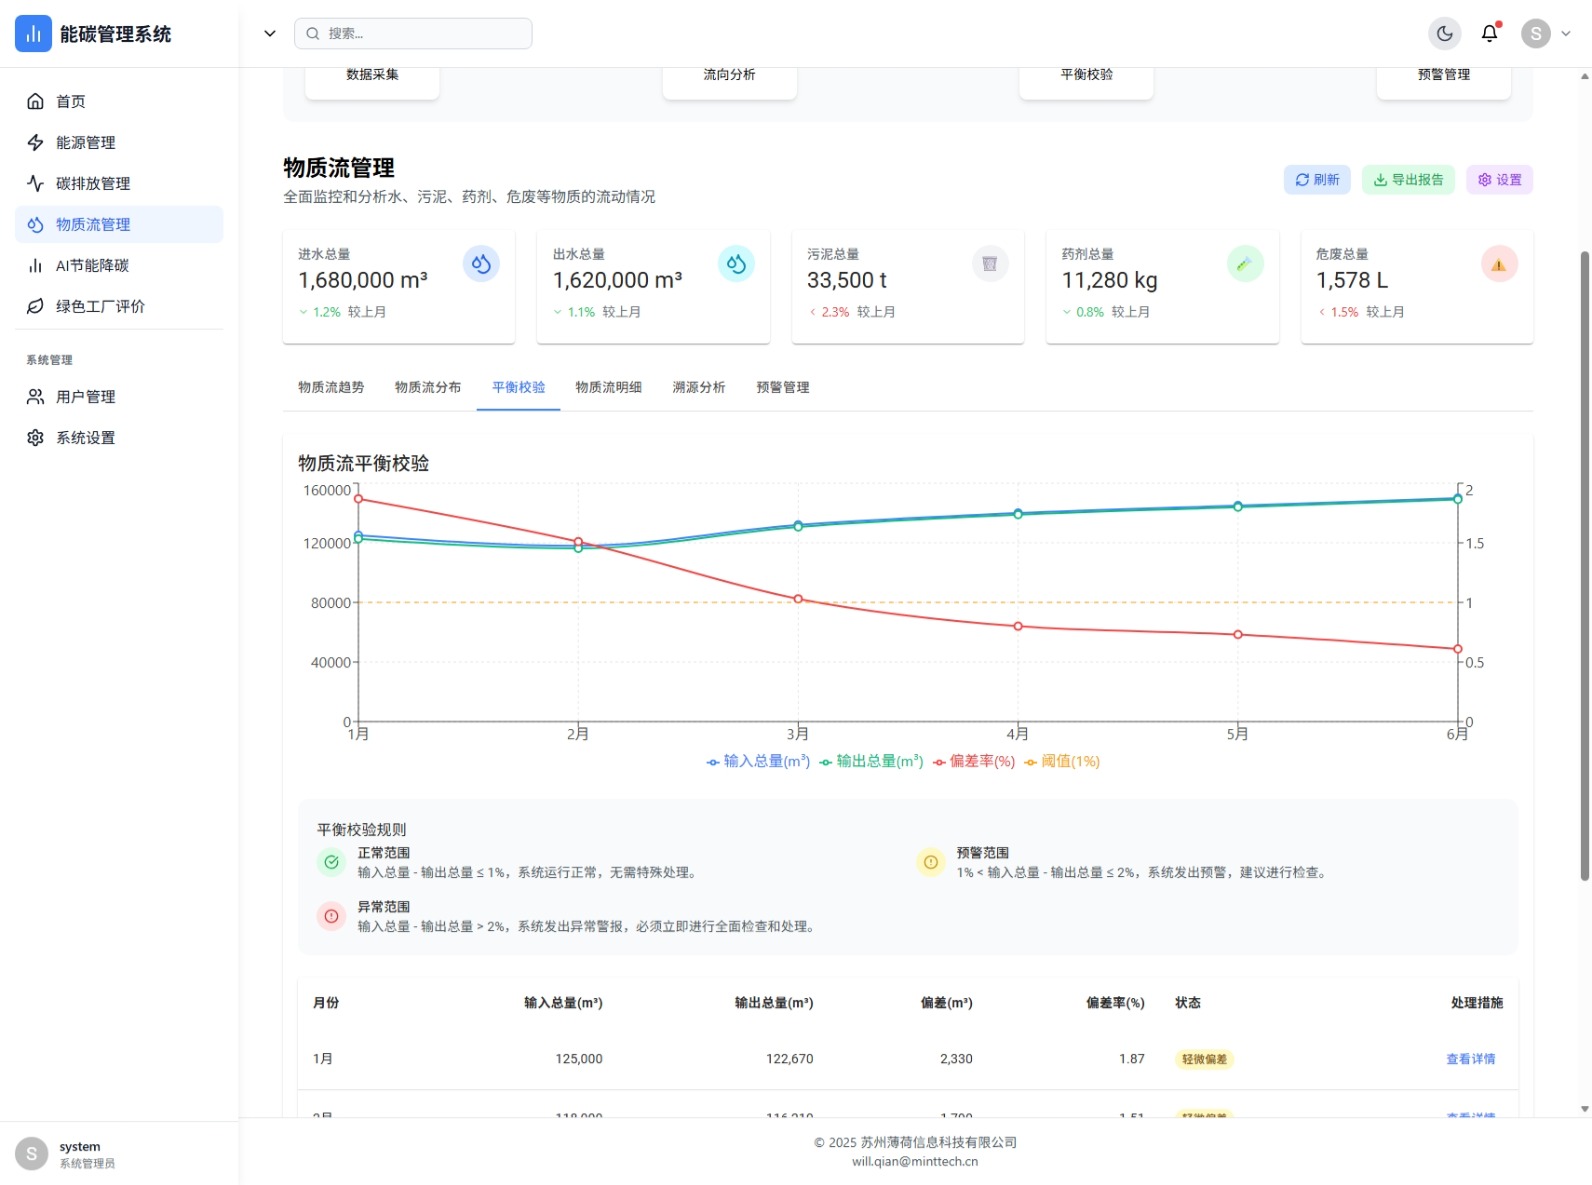
Task: Click the trash bin icon for 污泥总量
Action: click(x=989, y=264)
